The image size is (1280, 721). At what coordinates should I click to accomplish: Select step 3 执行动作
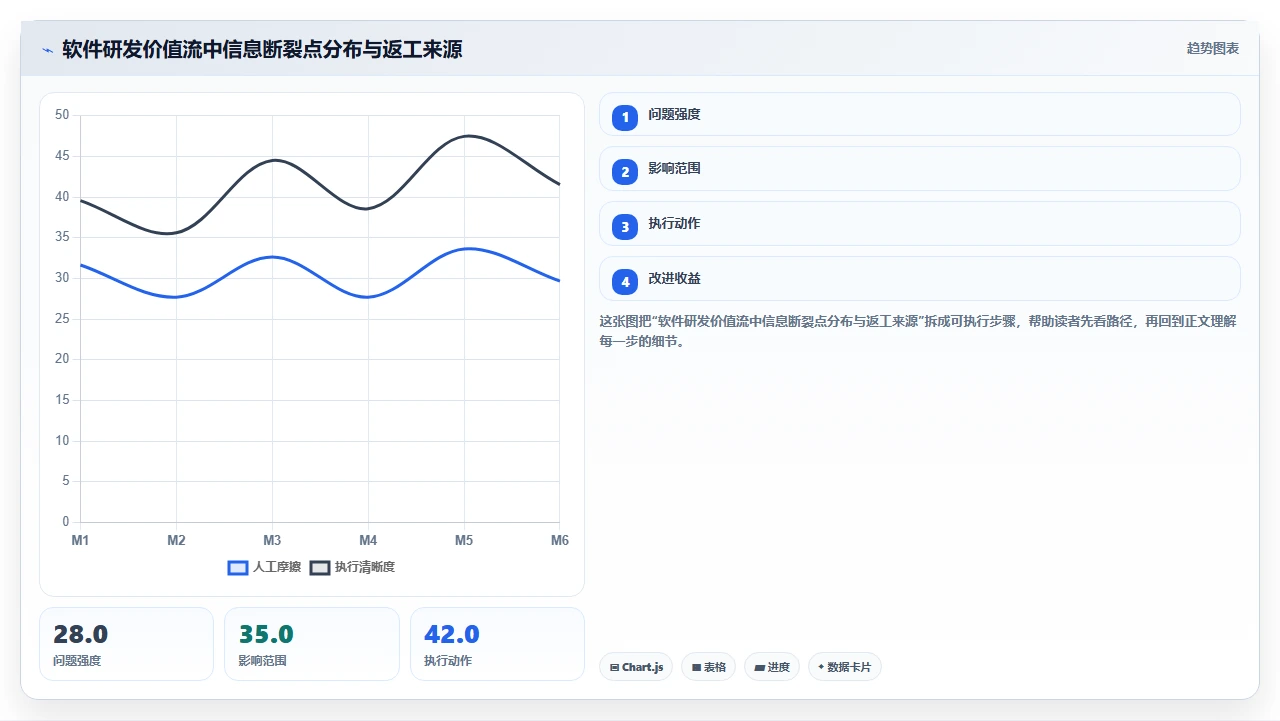coord(919,224)
